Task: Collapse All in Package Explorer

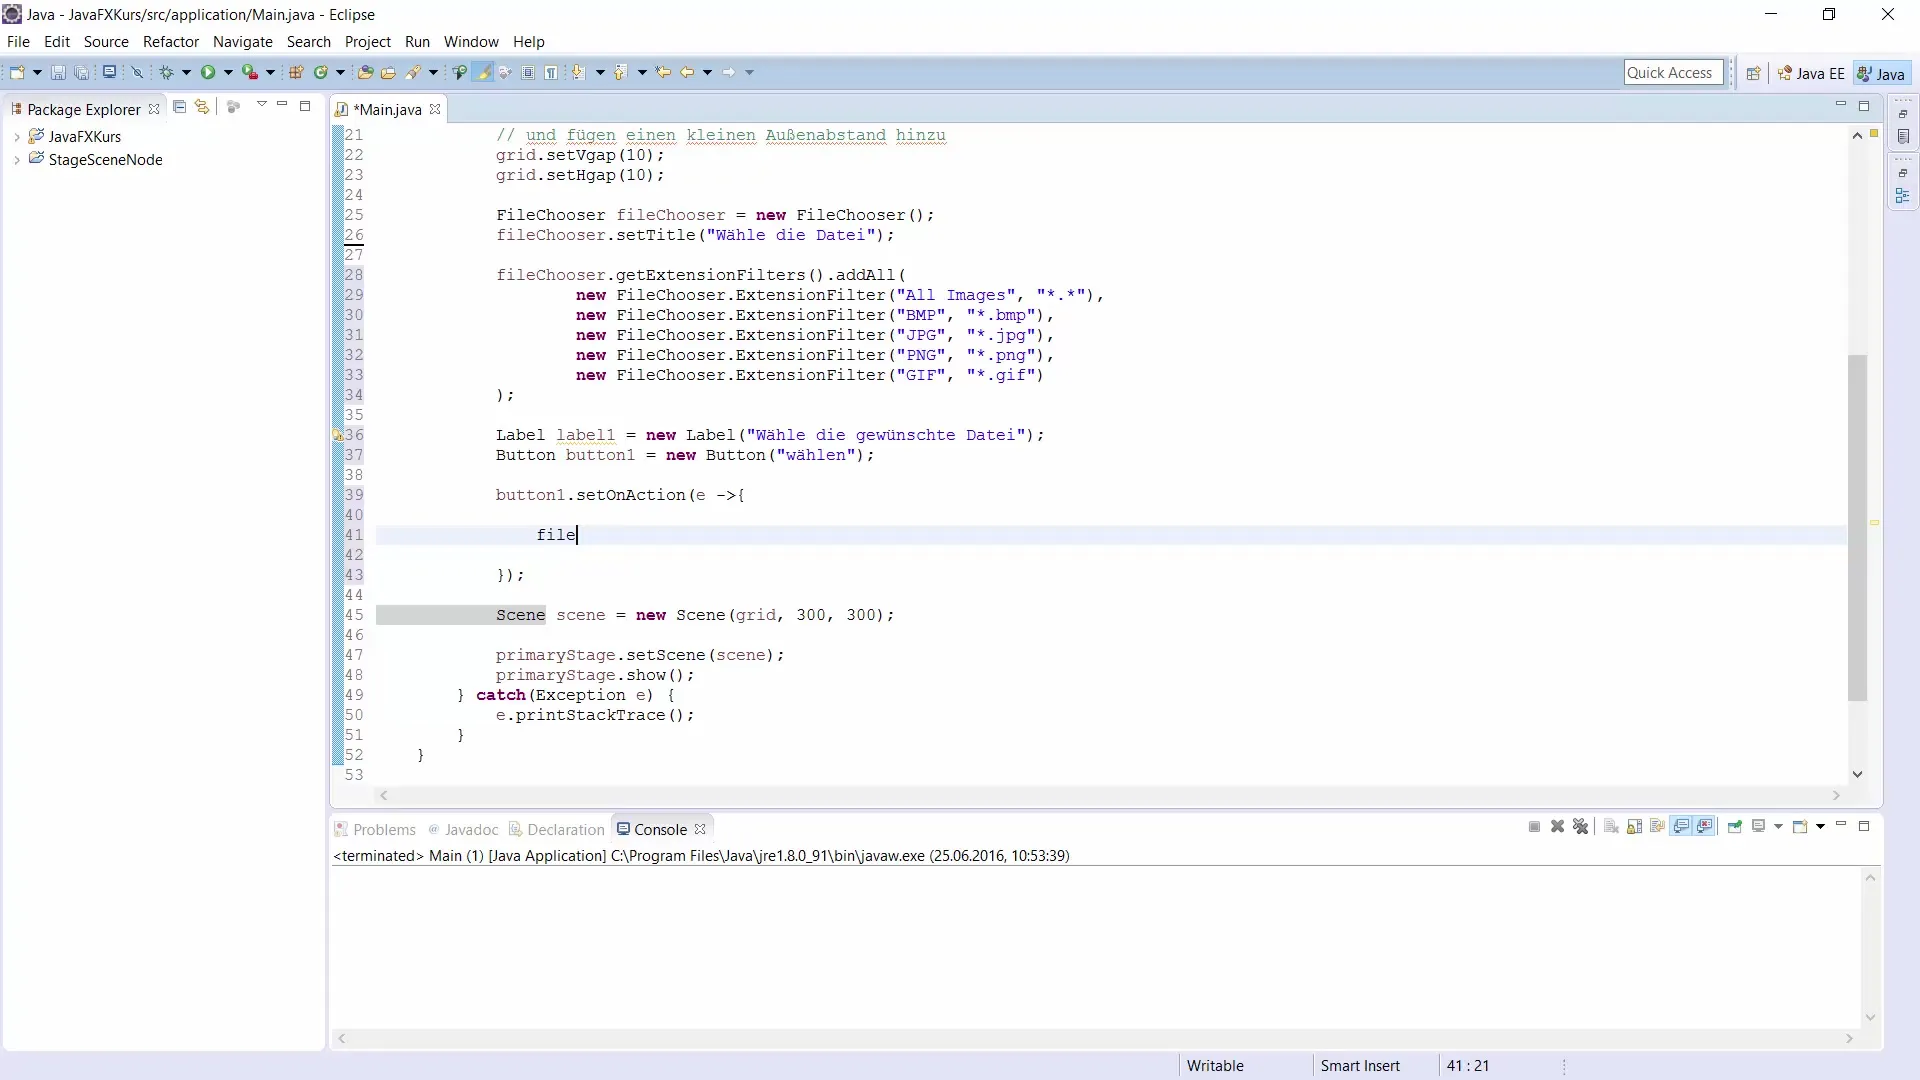Action: click(x=180, y=106)
